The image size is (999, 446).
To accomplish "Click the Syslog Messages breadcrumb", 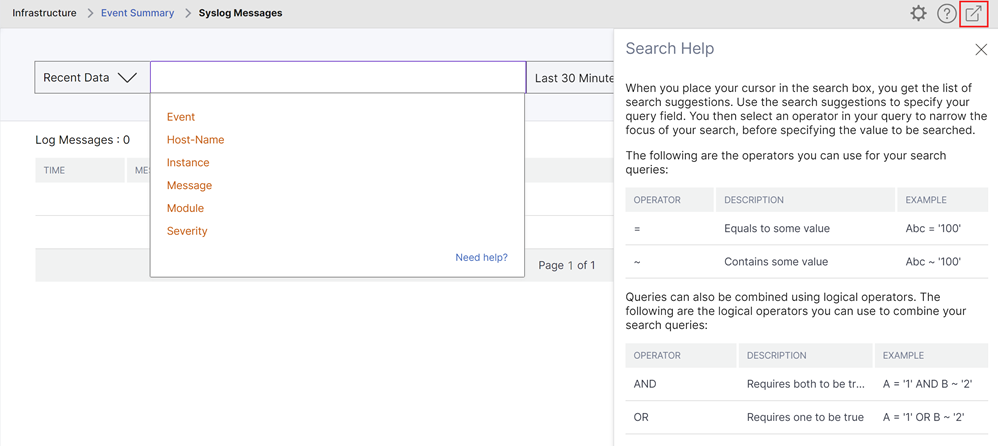I will [240, 13].
